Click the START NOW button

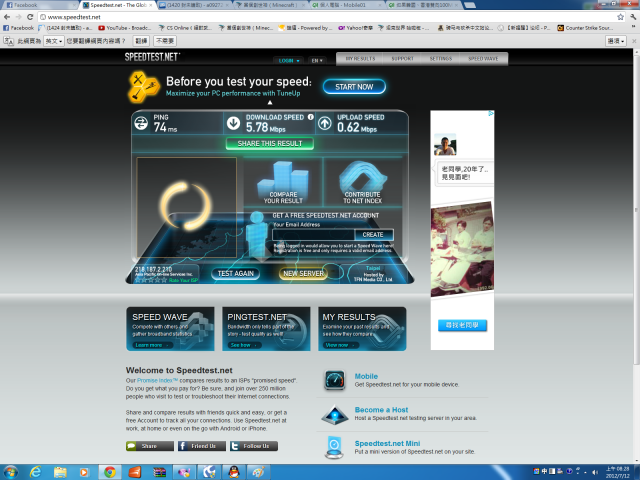click(354, 87)
